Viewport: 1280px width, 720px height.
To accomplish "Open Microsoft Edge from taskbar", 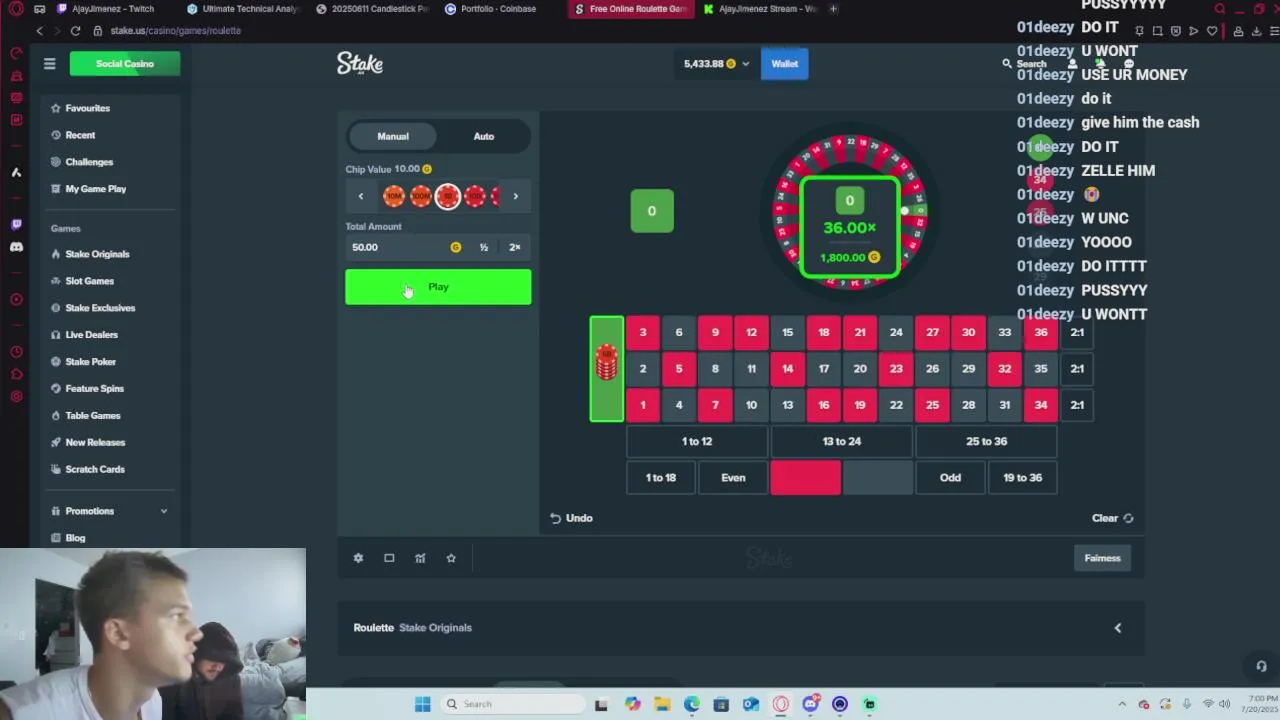I will tap(692, 704).
